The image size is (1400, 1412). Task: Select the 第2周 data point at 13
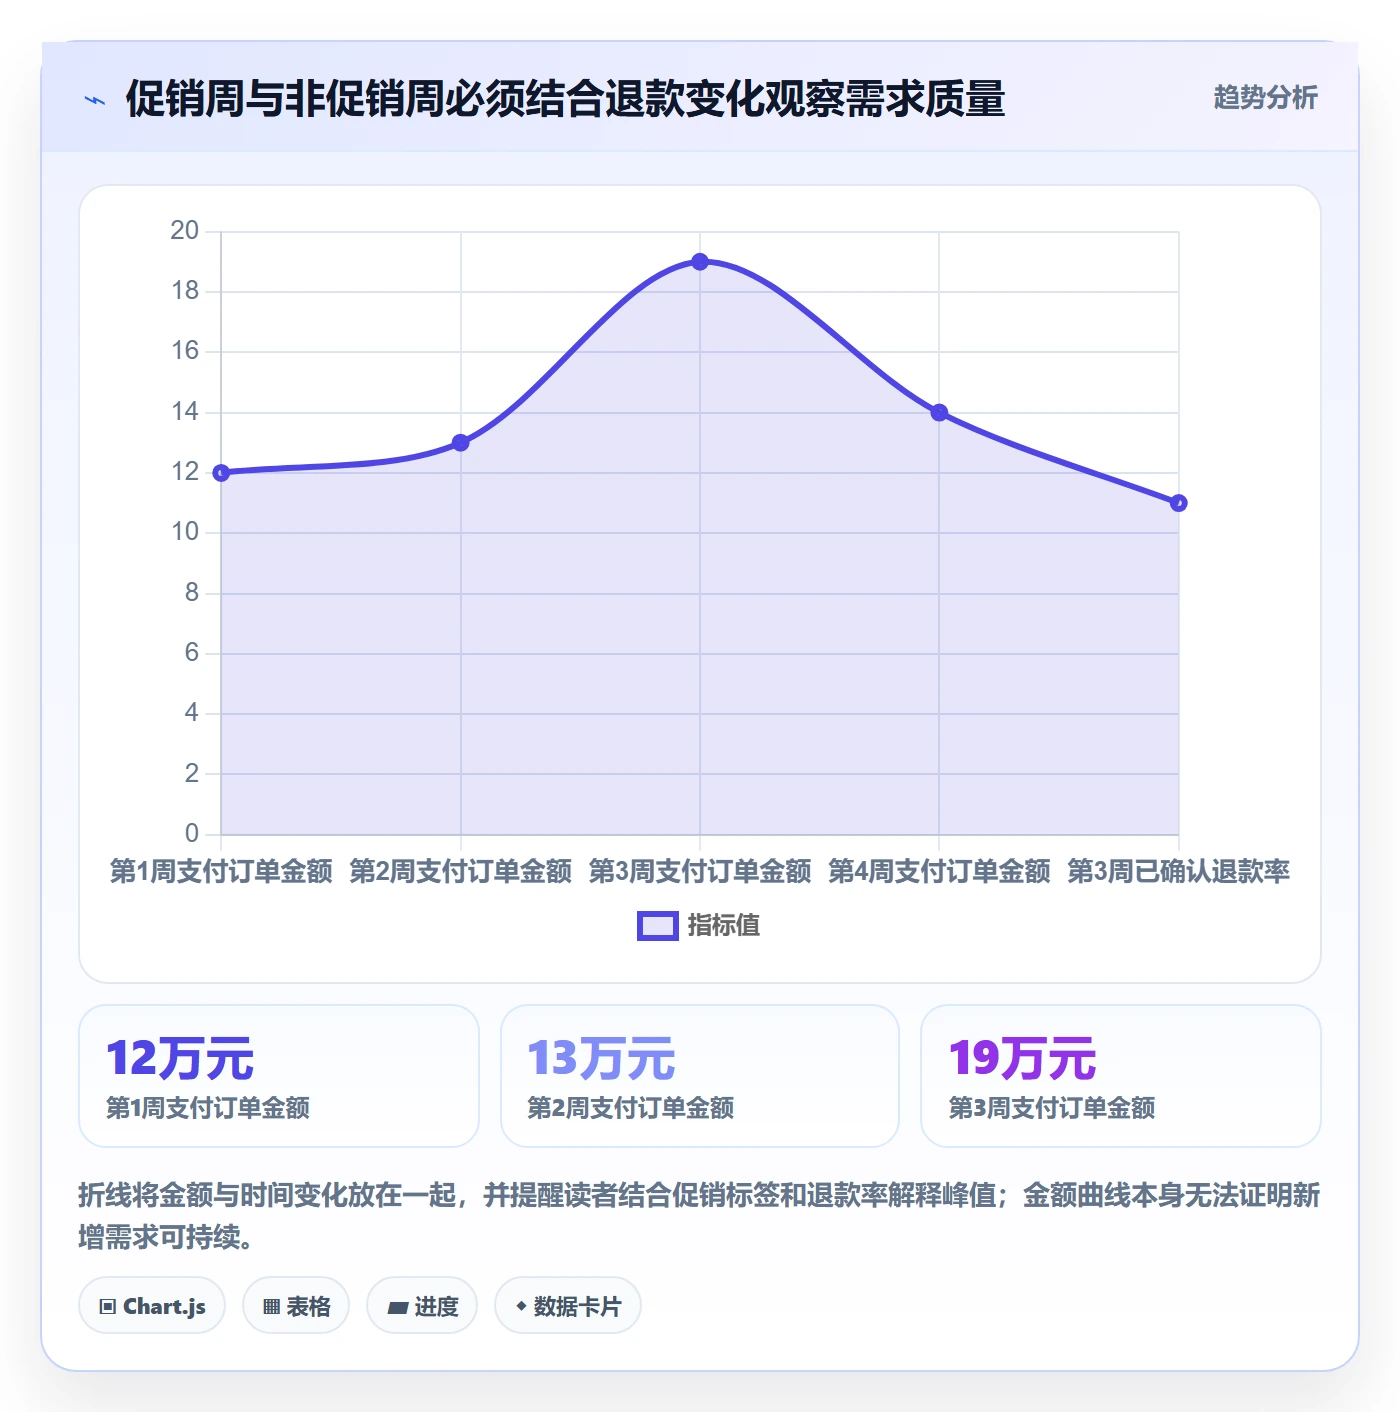(x=460, y=442)
